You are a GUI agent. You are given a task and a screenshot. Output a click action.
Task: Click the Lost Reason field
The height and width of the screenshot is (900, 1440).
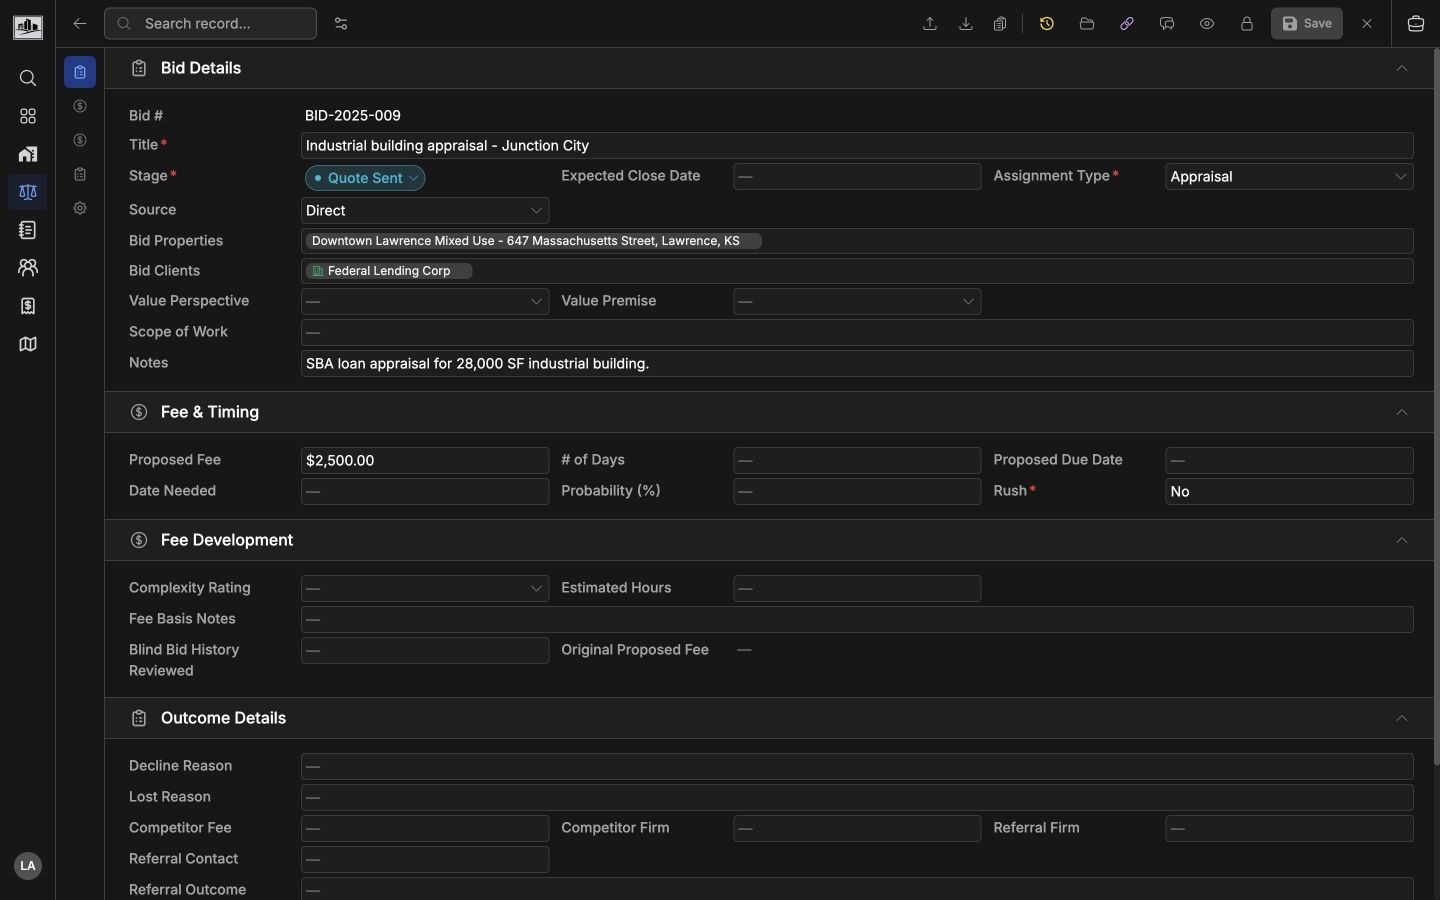pyautogui.click(x=857, y=798)
